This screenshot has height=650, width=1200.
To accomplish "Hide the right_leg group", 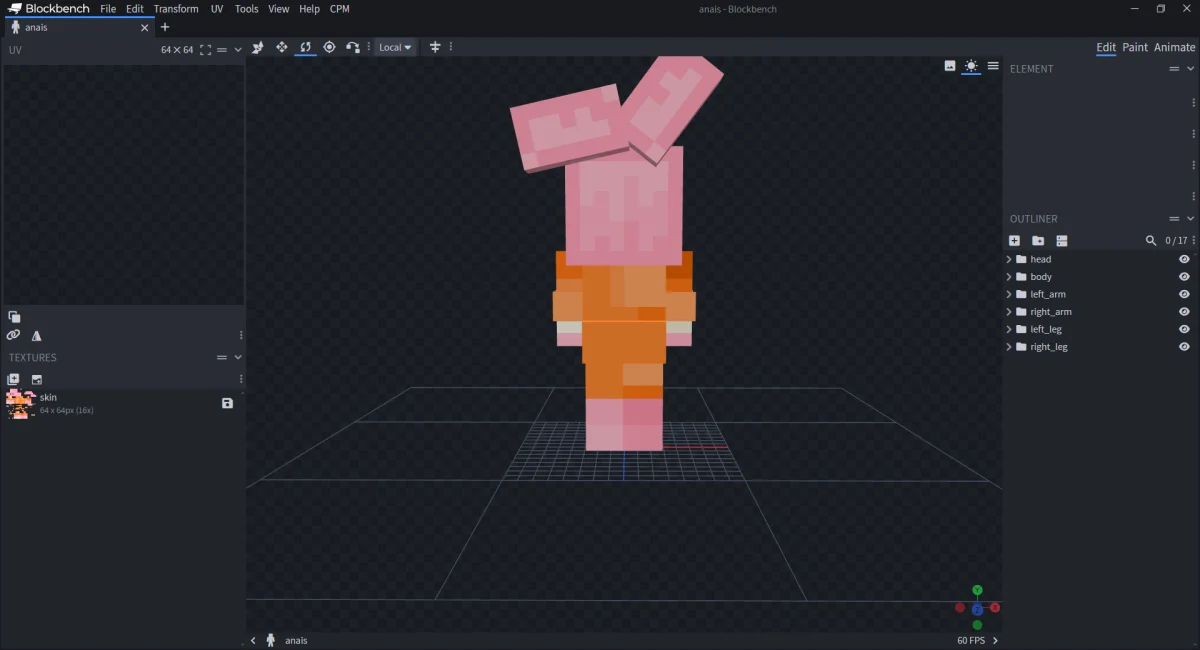I will point(1184,347).
